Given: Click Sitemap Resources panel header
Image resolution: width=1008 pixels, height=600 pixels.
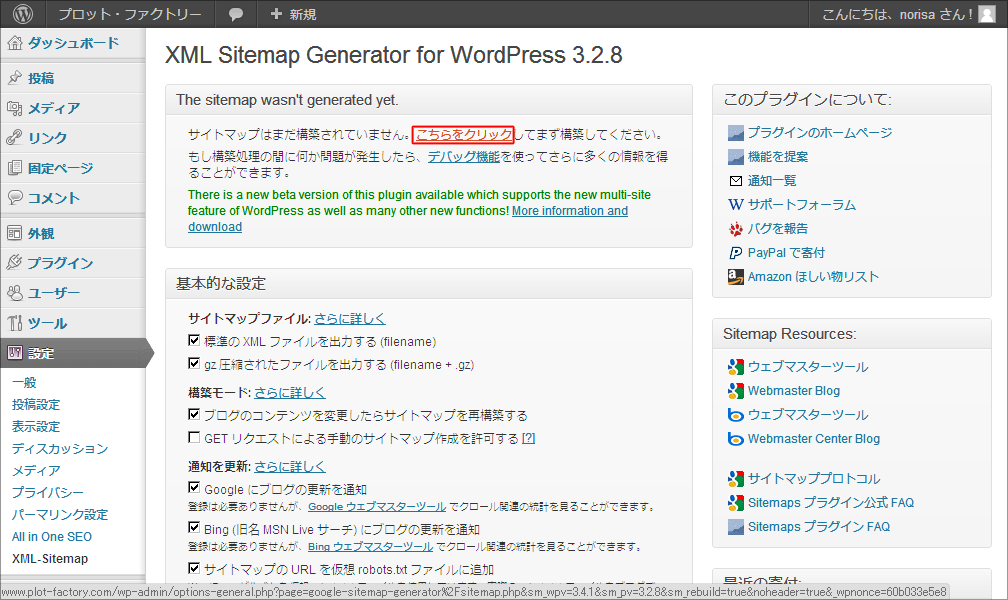Looking at the screenshot, I should [x=852, y=334].
